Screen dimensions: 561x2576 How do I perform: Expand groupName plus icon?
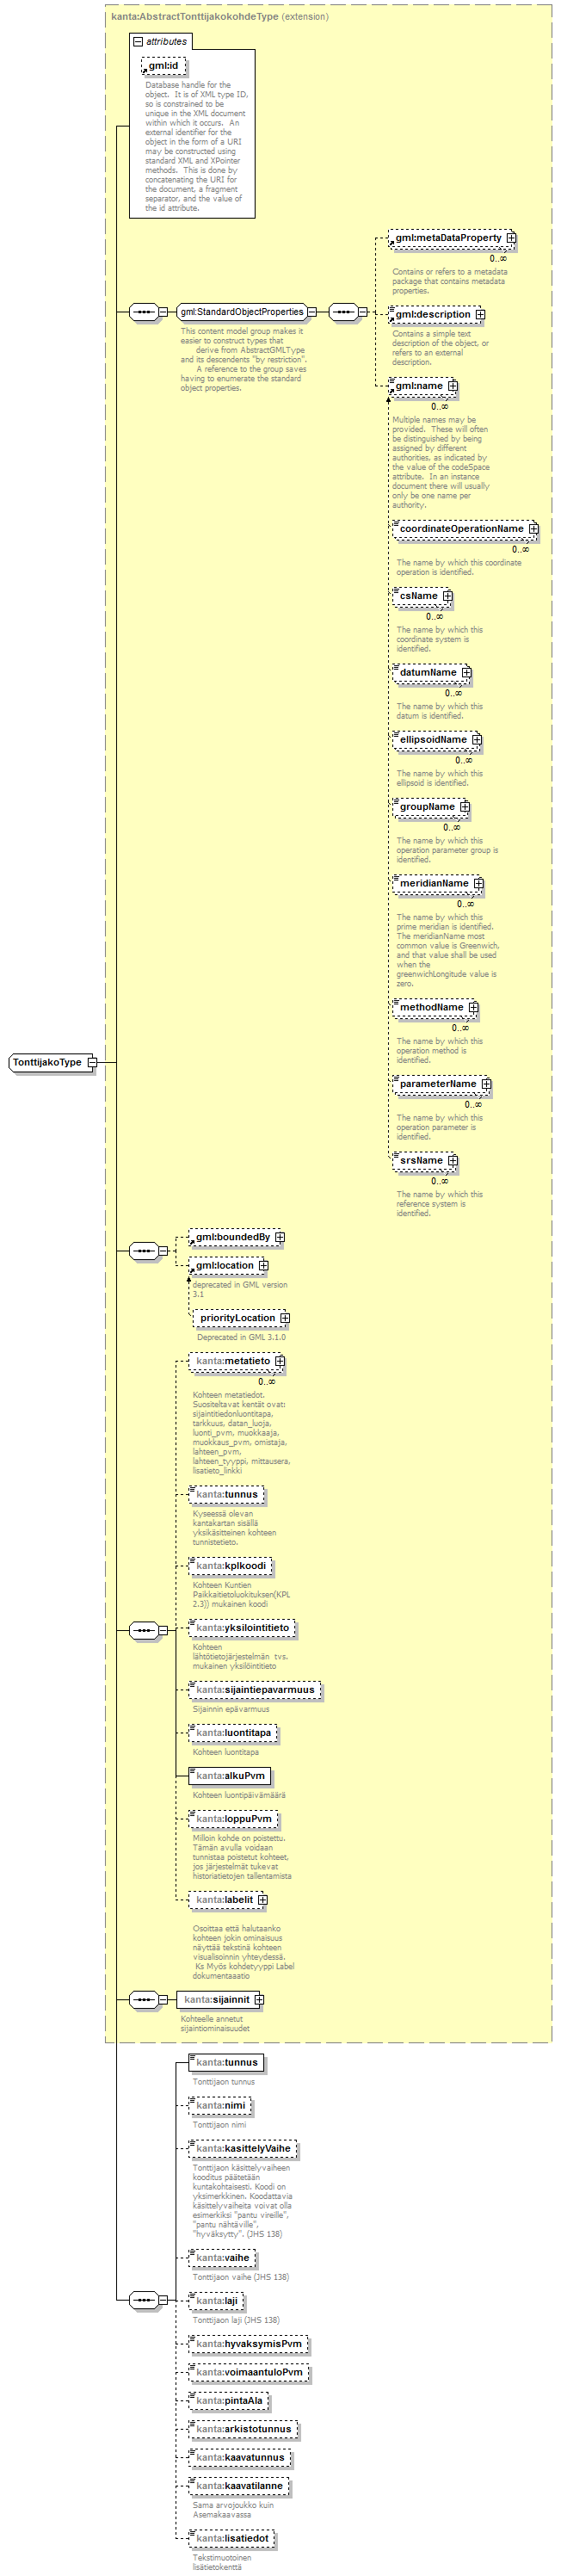coord(464,807)
